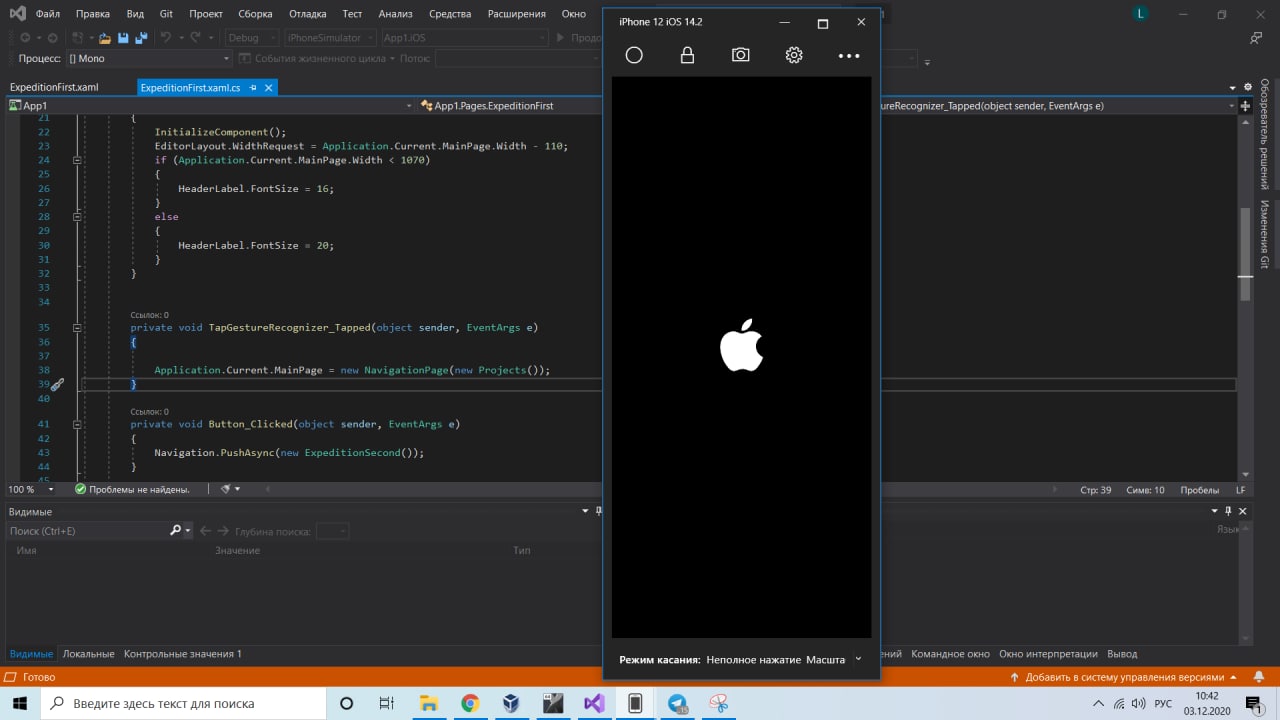Click the code editor vertical scrollbar thumb
This screenshot has height=720, width=1280.
click(1245, 255)
